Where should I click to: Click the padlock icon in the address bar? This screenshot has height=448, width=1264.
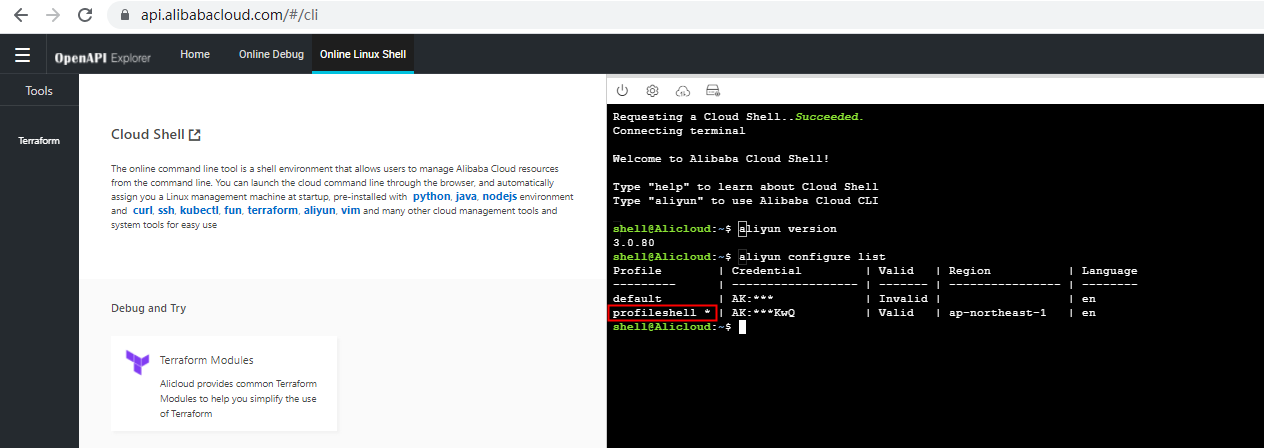click(x=125, y=16)
